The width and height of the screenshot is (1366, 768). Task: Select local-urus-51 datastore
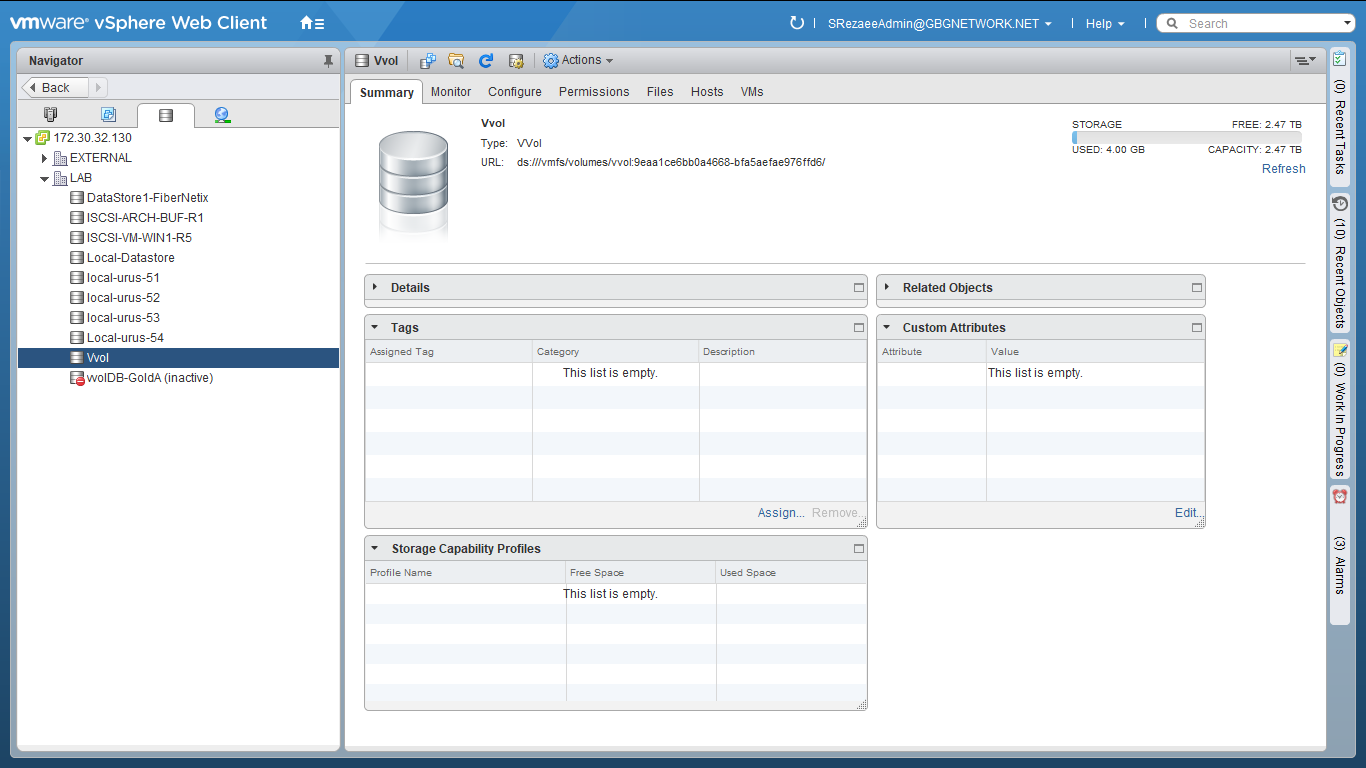[x=123, y=278]
